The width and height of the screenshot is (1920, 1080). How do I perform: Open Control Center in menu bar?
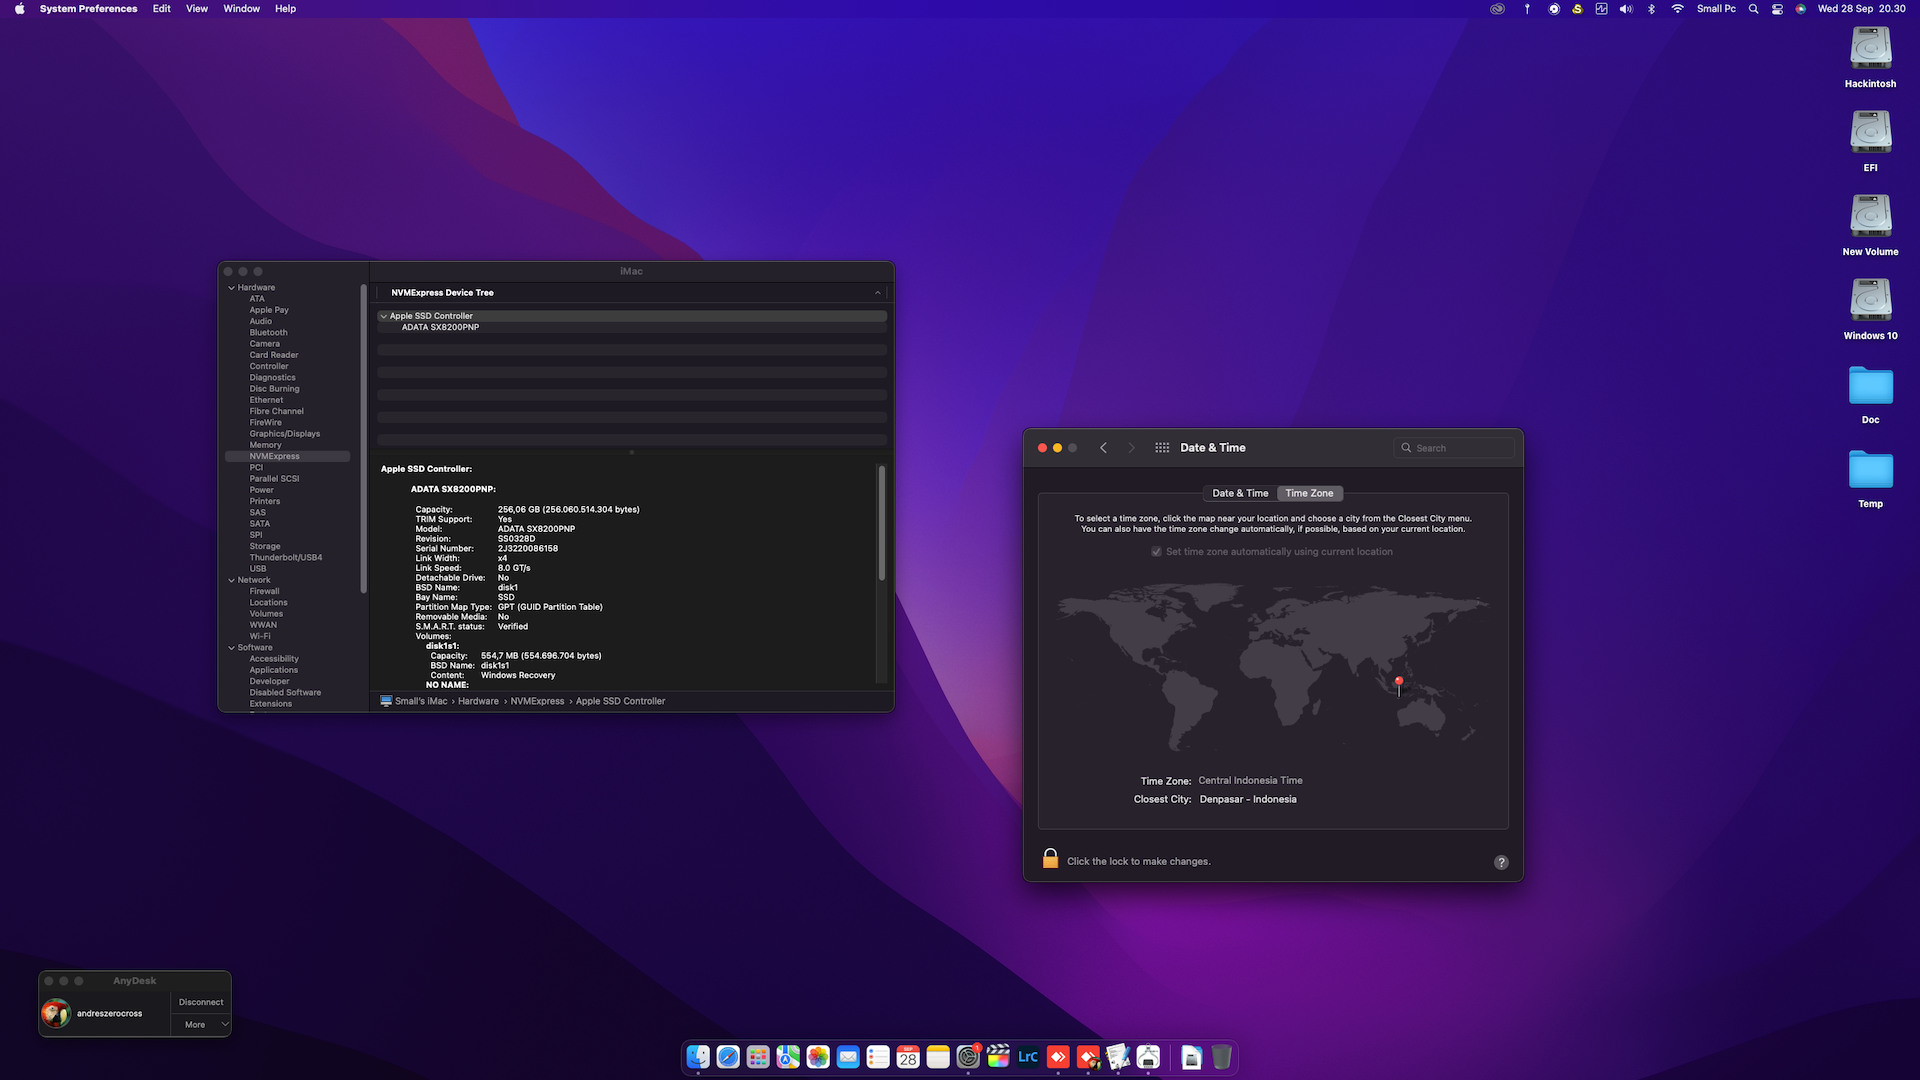pyautogui.click(x=1777, y=9)
